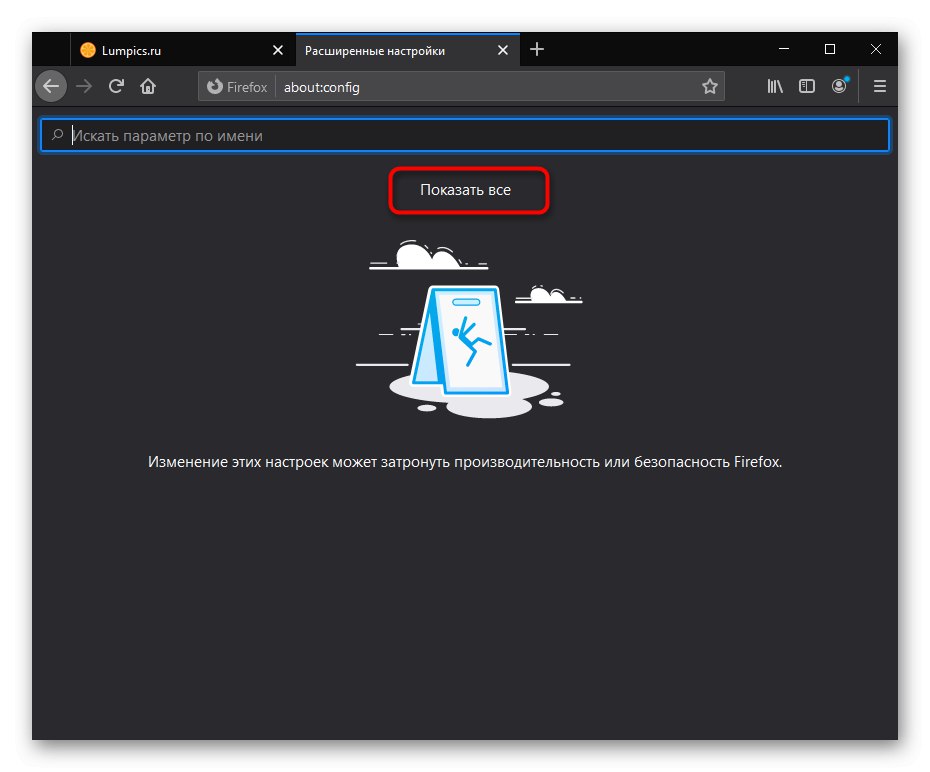Open the Library (bookshelf) icon

(x=775, y=86)
